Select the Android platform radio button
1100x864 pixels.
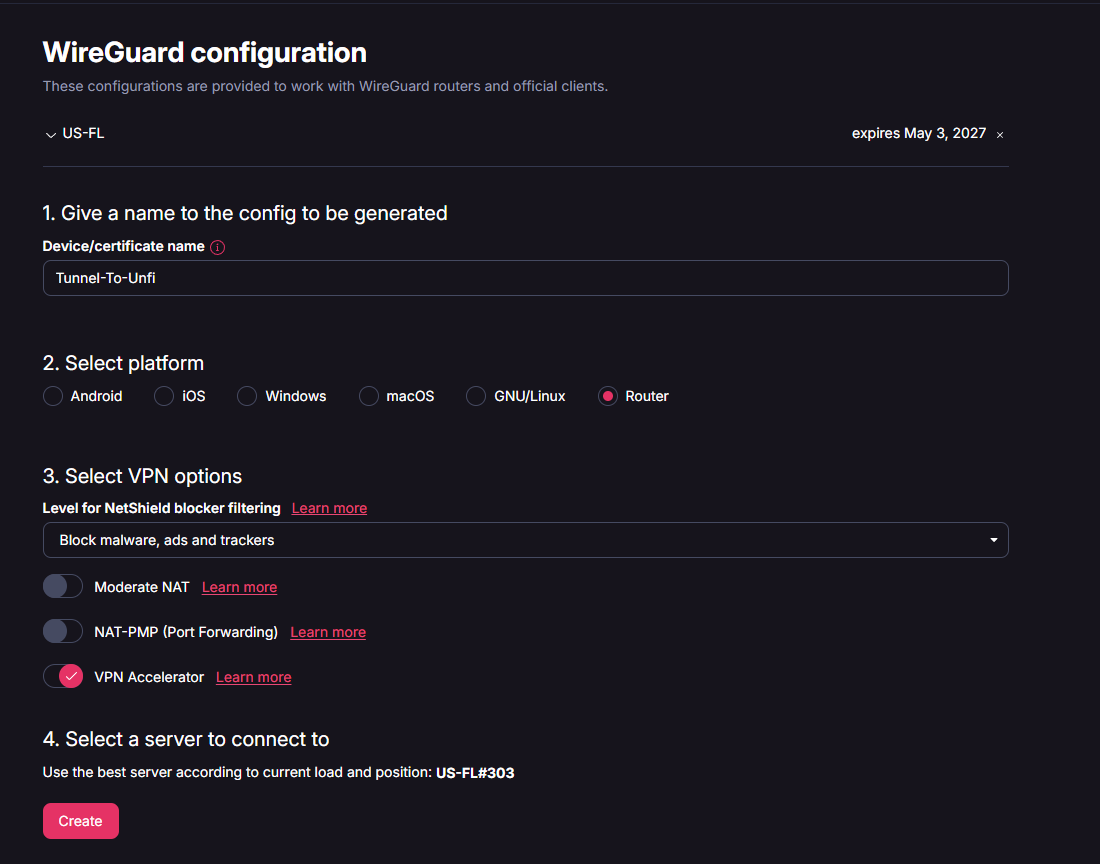pos(53,396)
